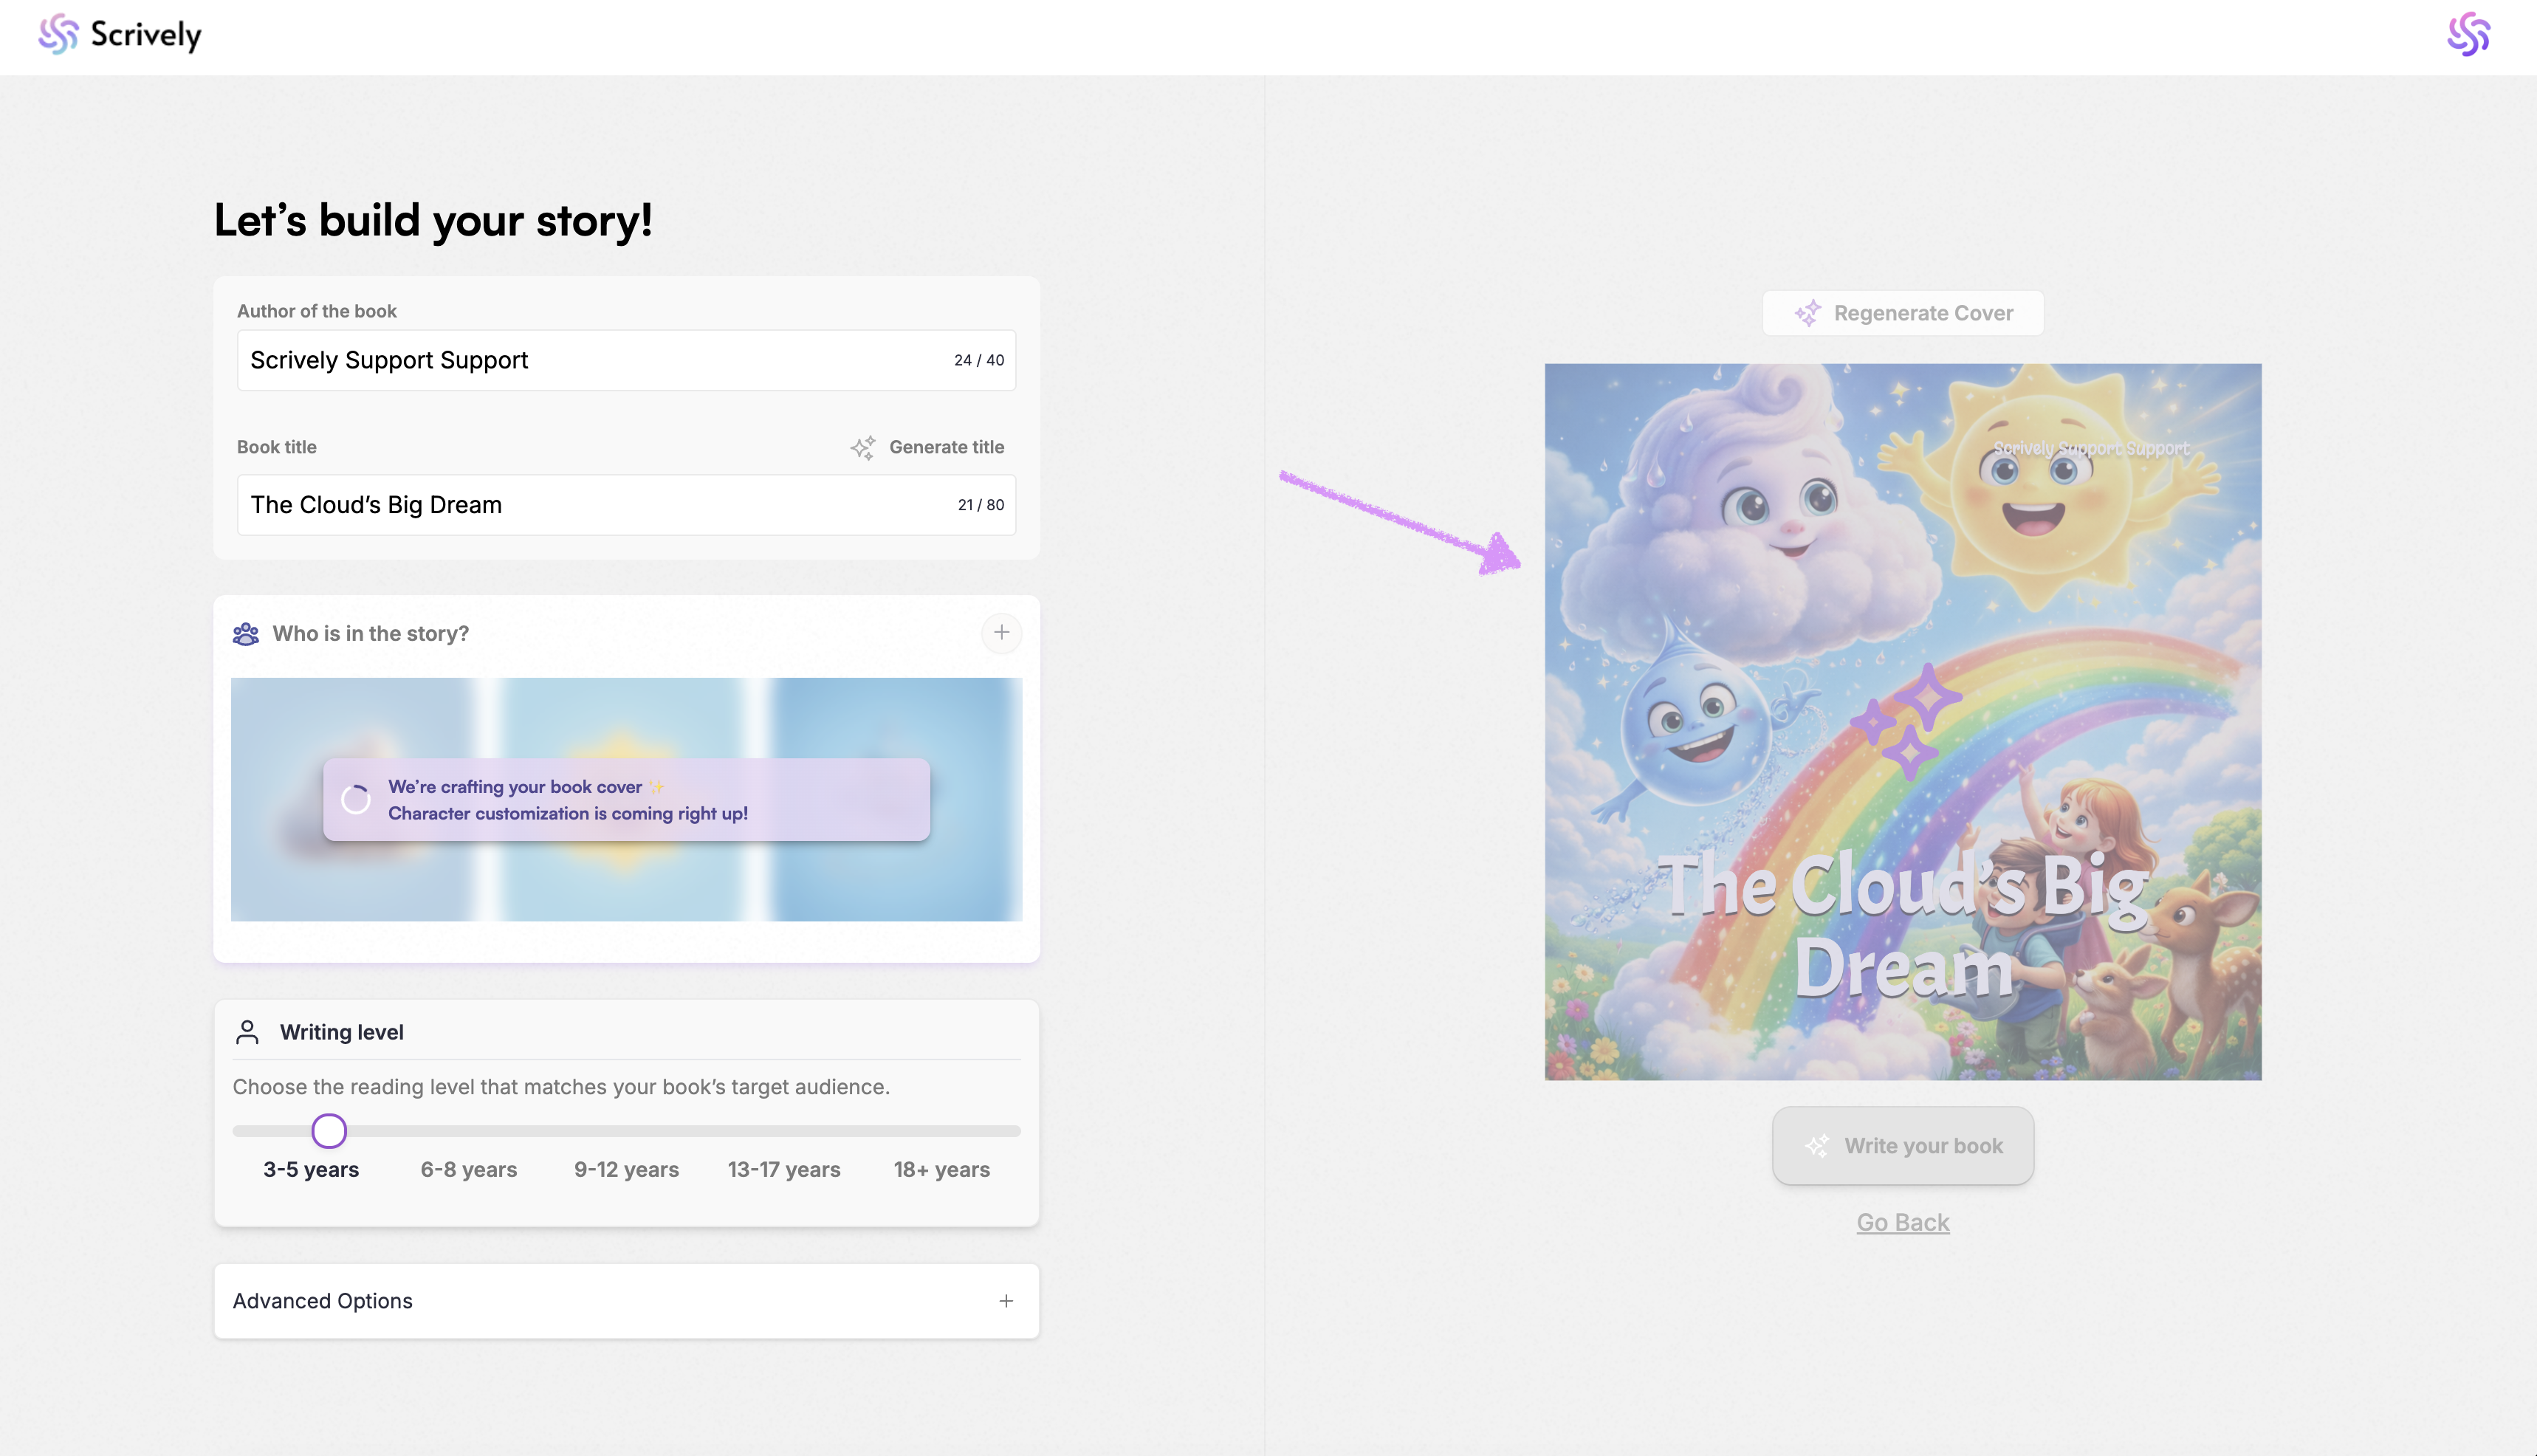Click the sparkle icon on Write your book

tap(1817, 1146)
